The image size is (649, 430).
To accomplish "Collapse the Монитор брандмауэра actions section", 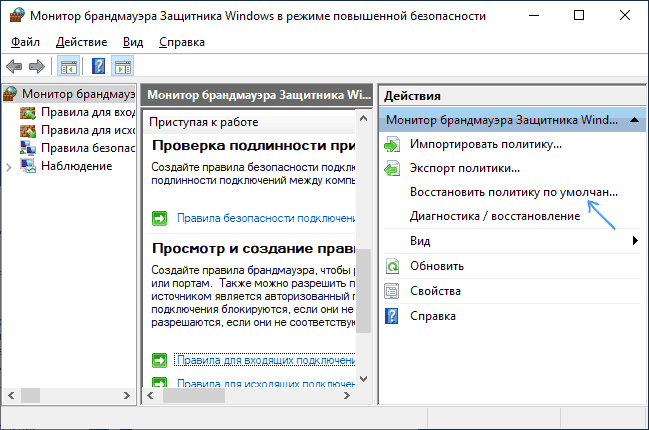I will click(633, 120).
